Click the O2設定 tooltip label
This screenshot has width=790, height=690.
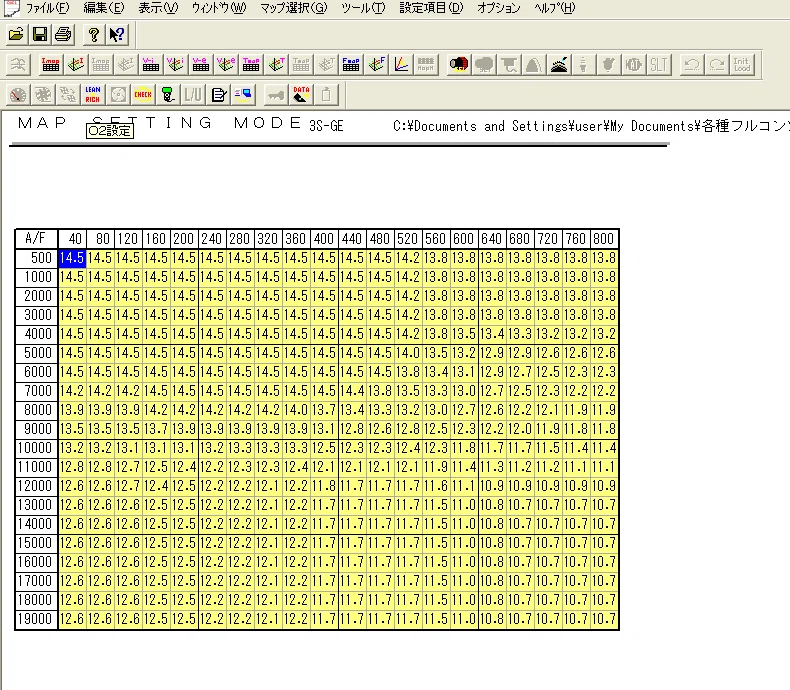pyautogui.click(x=110, y=131)
